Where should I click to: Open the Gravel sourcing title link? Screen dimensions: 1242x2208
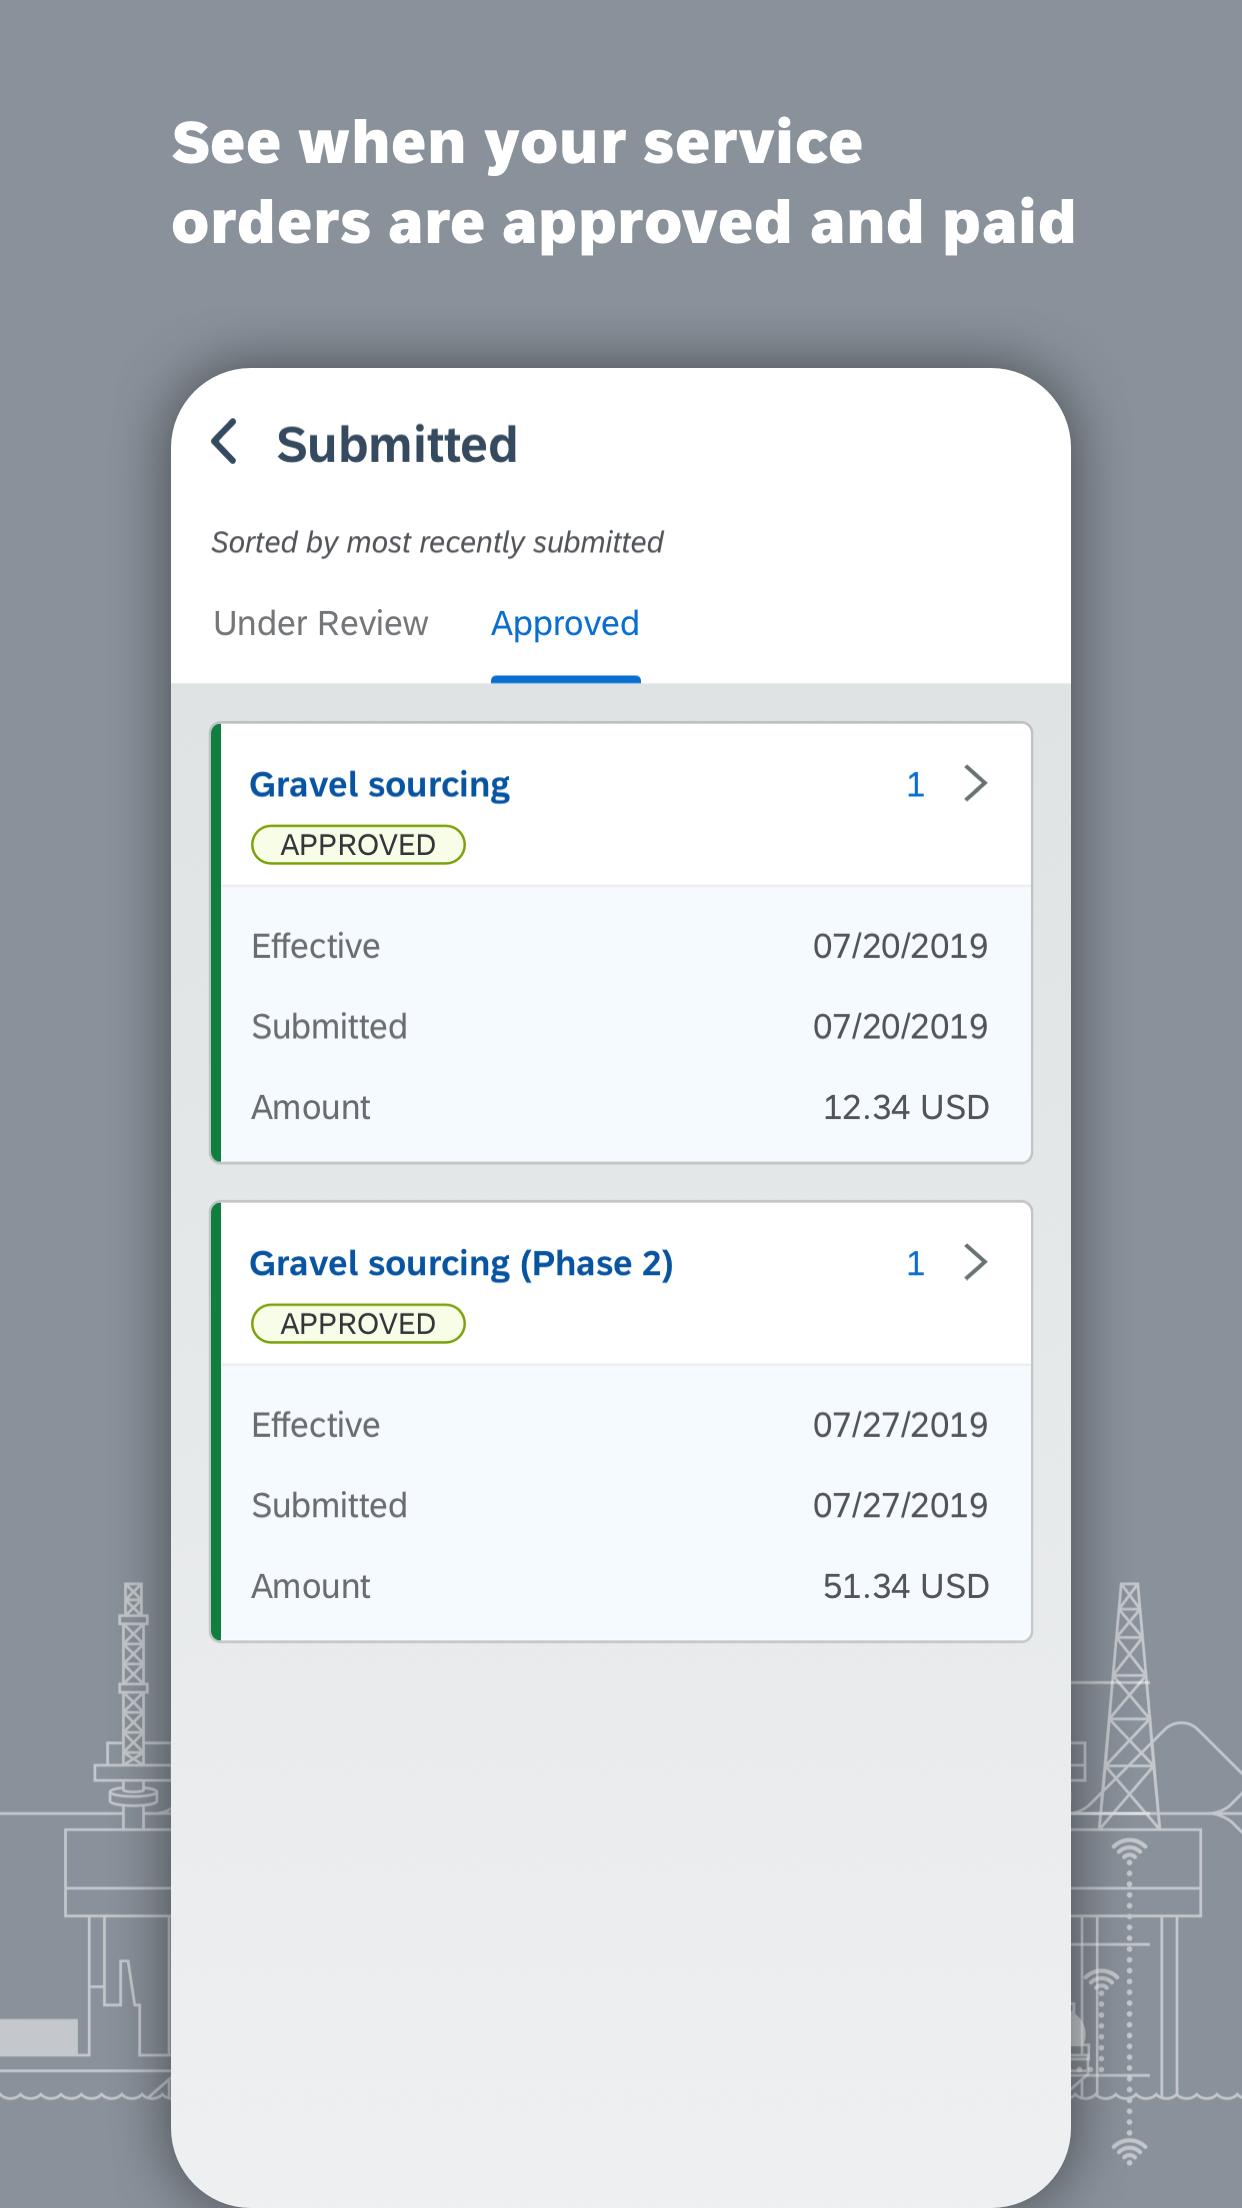coord(379,785)
